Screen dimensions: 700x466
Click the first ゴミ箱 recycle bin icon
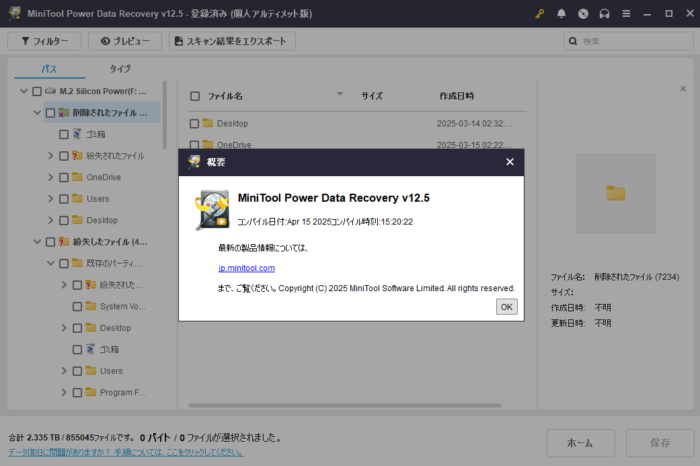tap(77, 134)
